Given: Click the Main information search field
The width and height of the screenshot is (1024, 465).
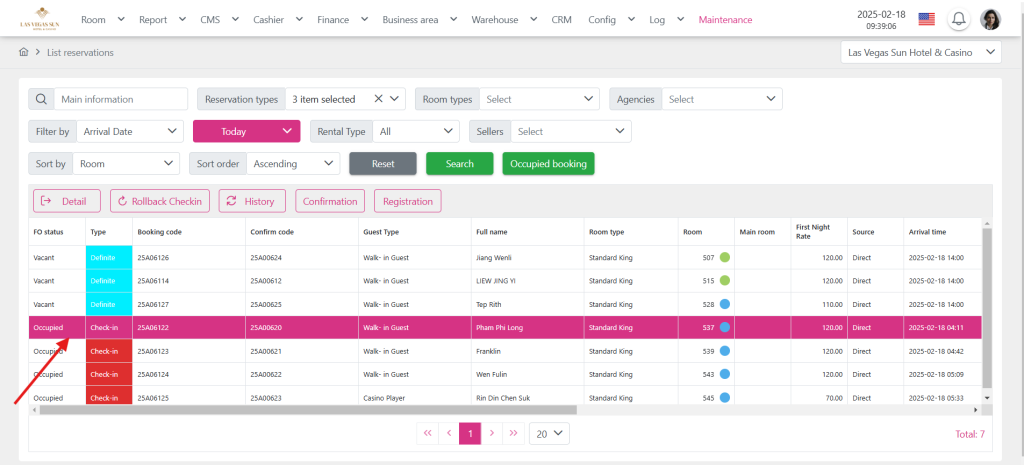Looking at the screenshot, I should coord(120,99).
